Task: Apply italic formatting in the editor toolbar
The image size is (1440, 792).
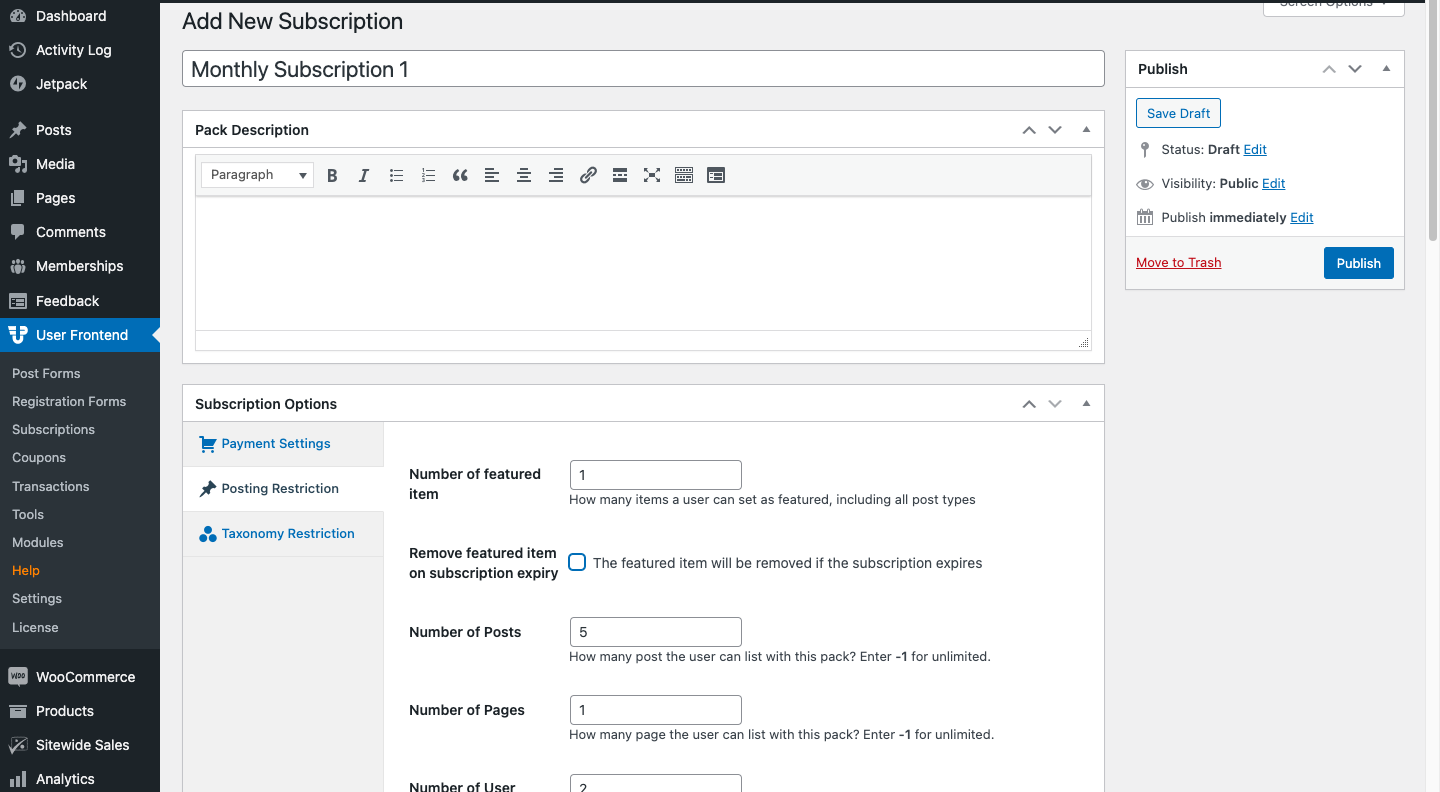Action: [x=364, y=175]
